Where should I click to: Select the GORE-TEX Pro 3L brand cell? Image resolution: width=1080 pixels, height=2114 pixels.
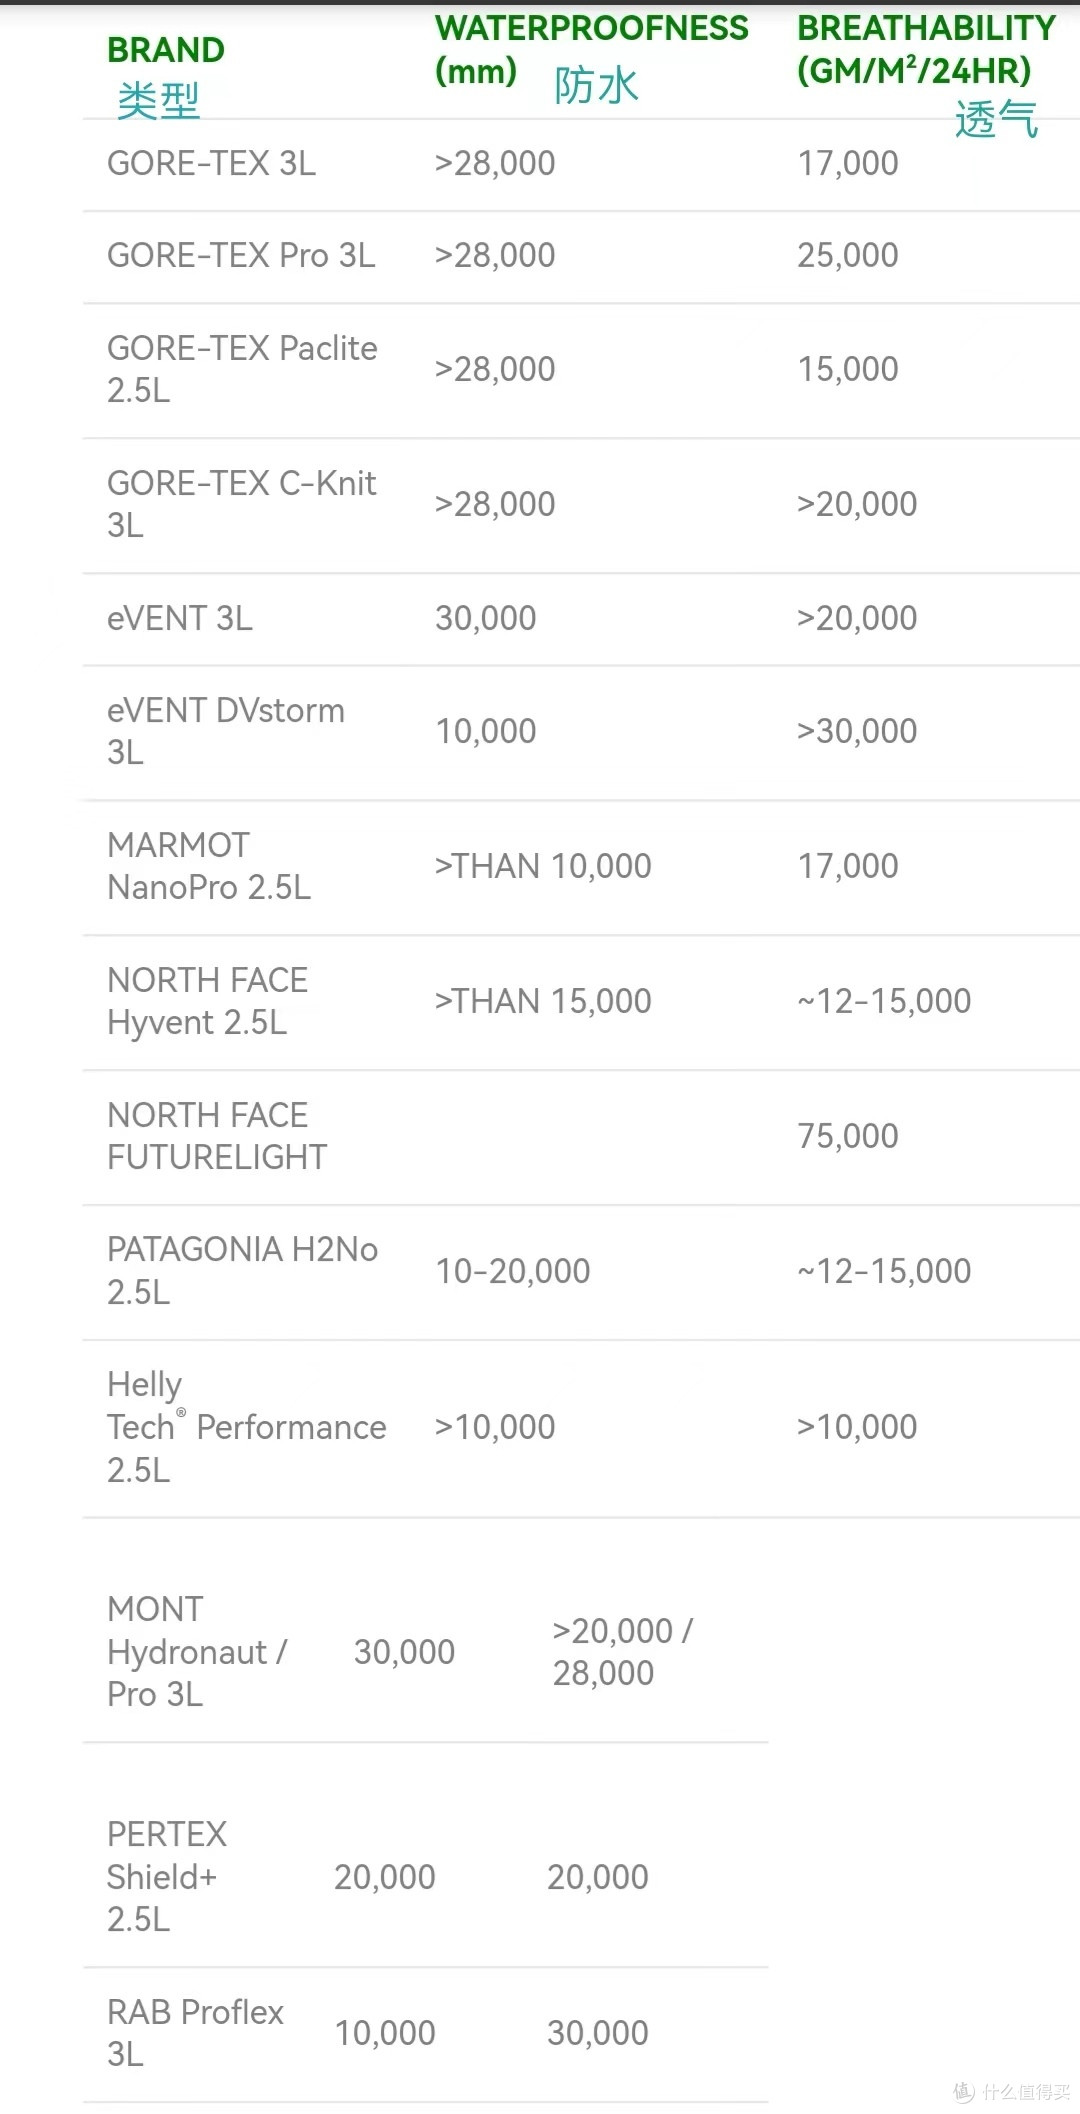point(241,255)
